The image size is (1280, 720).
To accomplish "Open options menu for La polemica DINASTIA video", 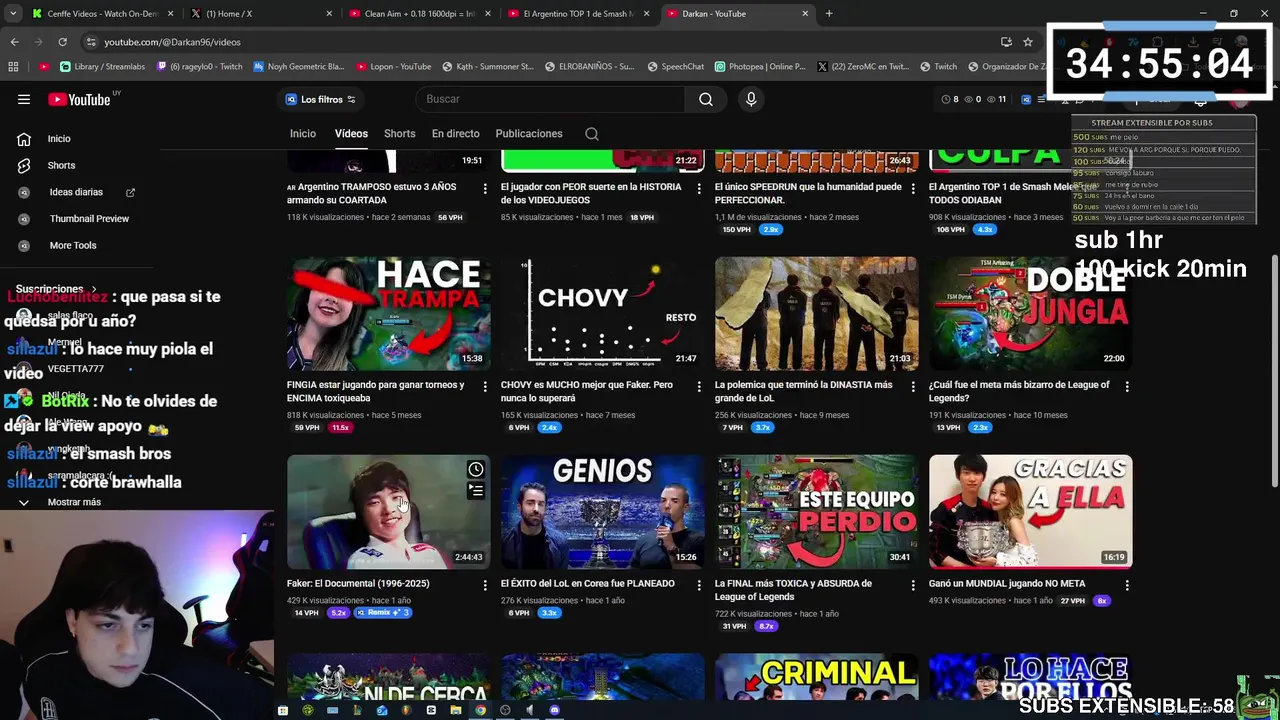I will click(913, 386).
